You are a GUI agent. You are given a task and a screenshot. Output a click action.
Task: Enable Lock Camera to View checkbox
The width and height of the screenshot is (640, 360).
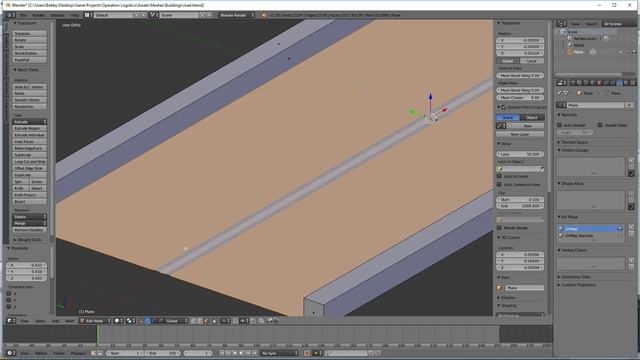point(499,184)
